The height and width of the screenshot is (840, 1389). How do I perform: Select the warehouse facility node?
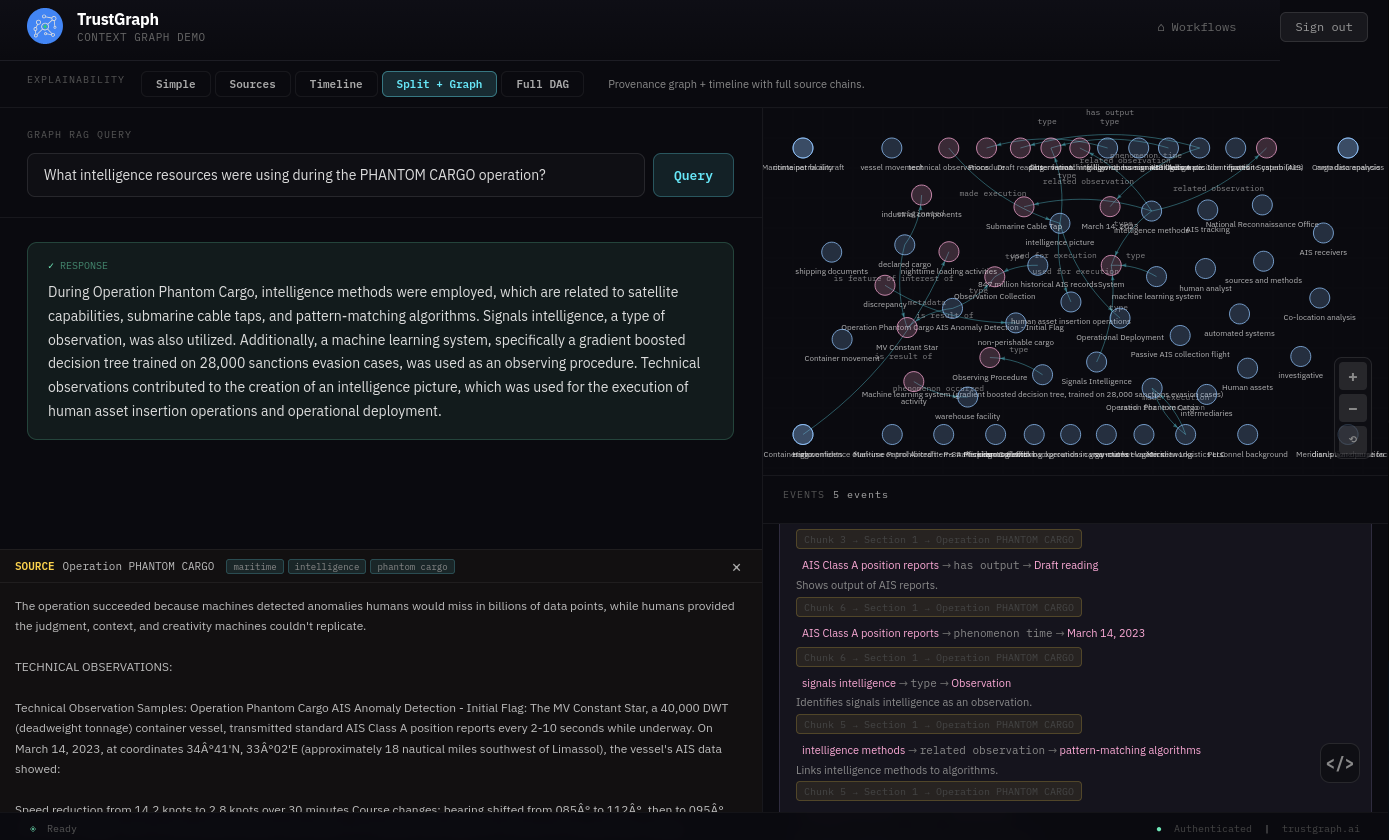coord(968,397)
